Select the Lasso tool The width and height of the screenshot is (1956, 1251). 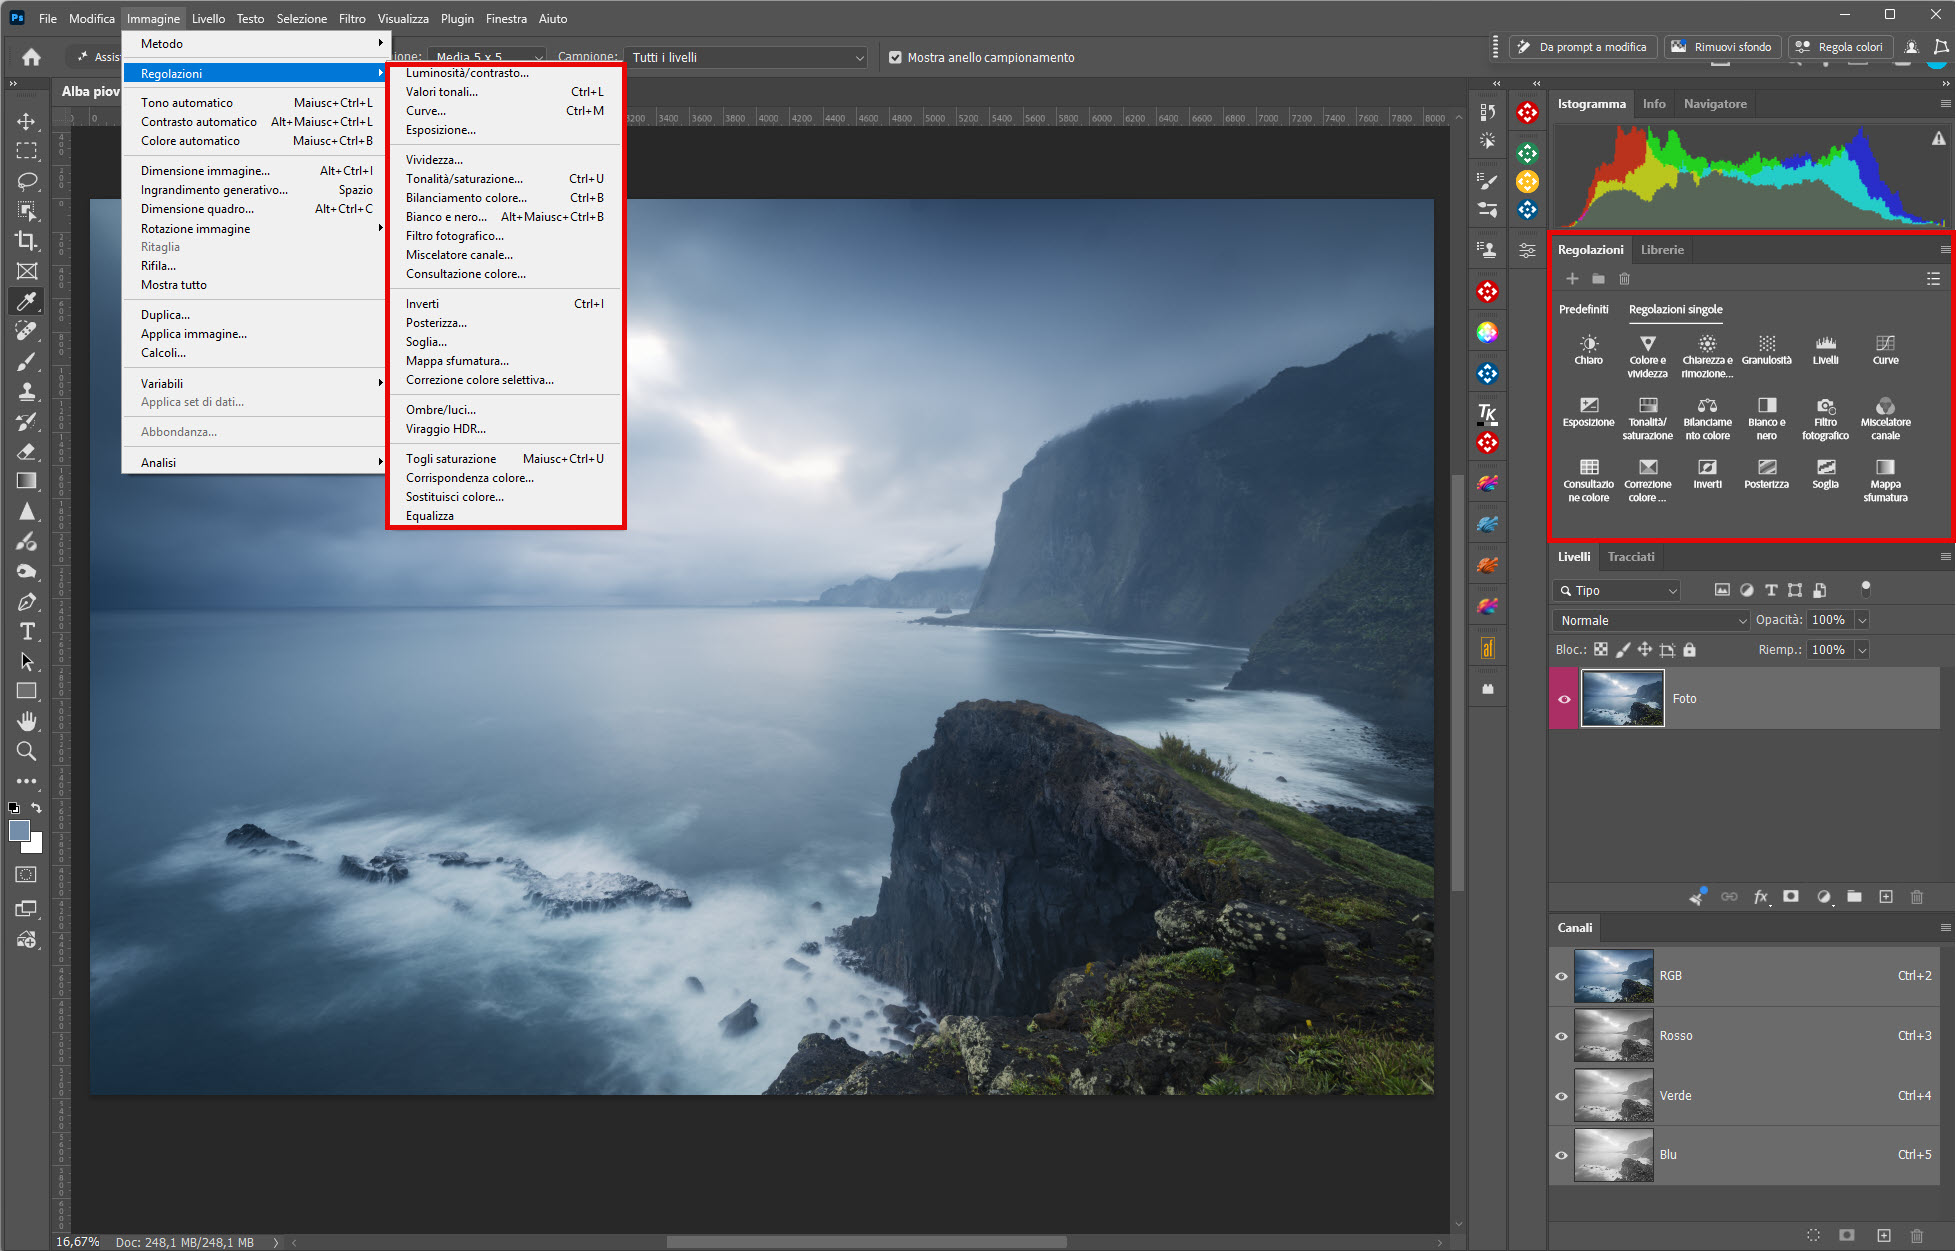pyautogui.click(x=27, y=181)
